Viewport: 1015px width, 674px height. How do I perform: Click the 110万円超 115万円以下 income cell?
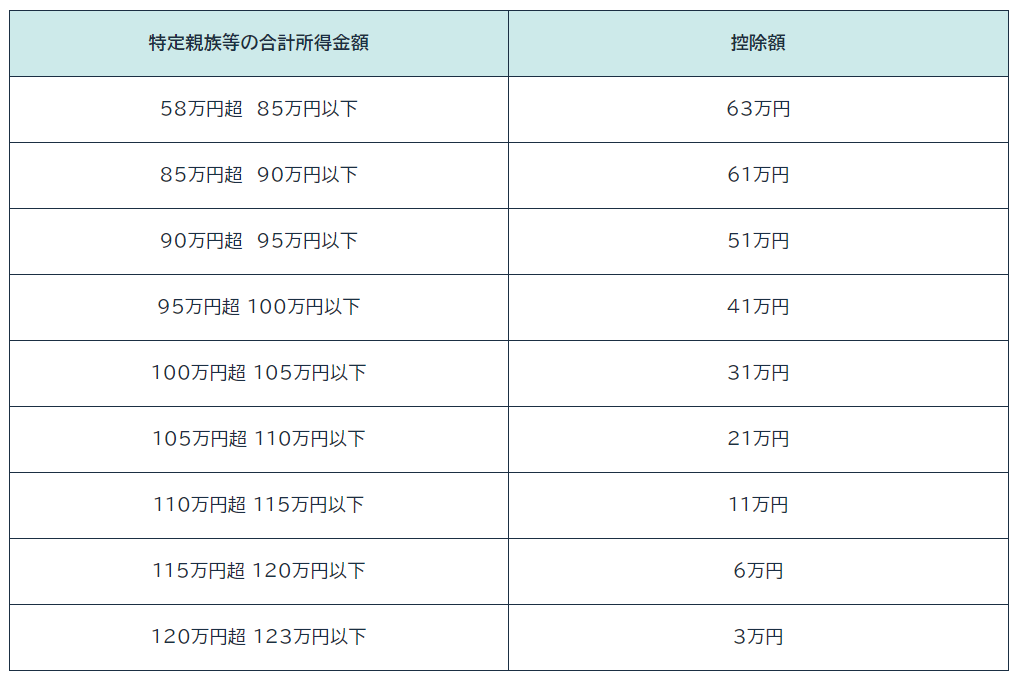pyautogui.click(x=258, y=505)
